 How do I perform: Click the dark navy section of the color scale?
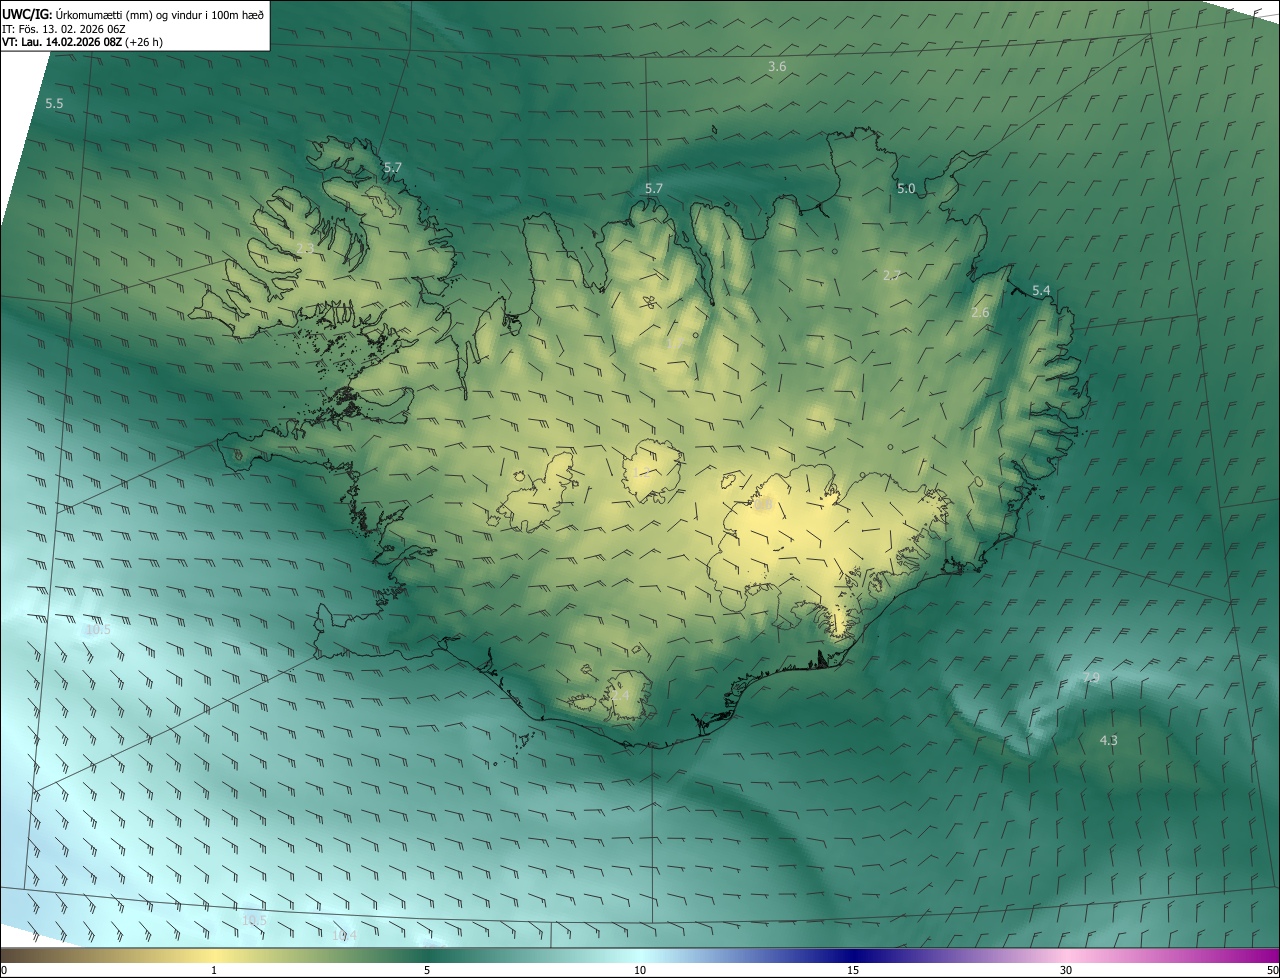tap(853, 955)
